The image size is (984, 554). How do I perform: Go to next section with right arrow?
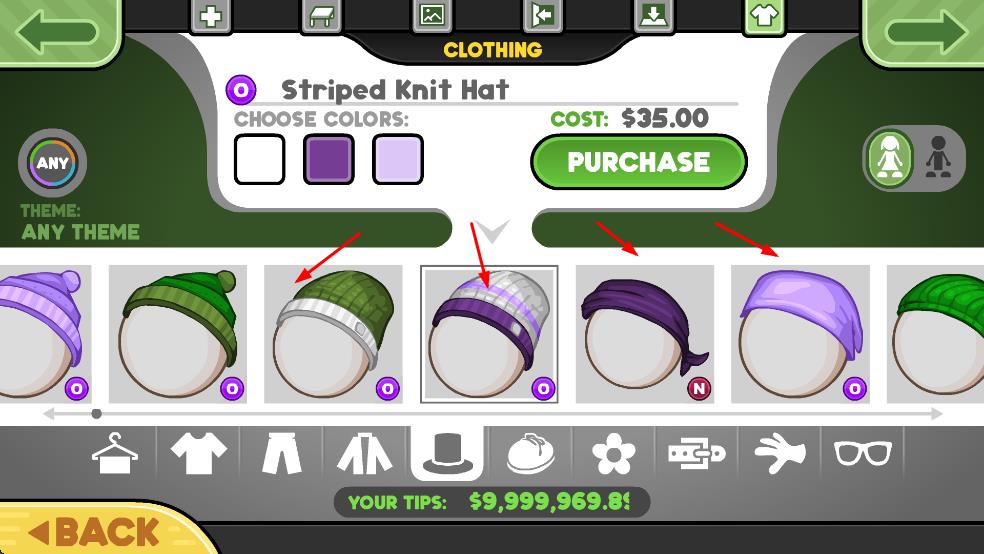coord(923,31)
